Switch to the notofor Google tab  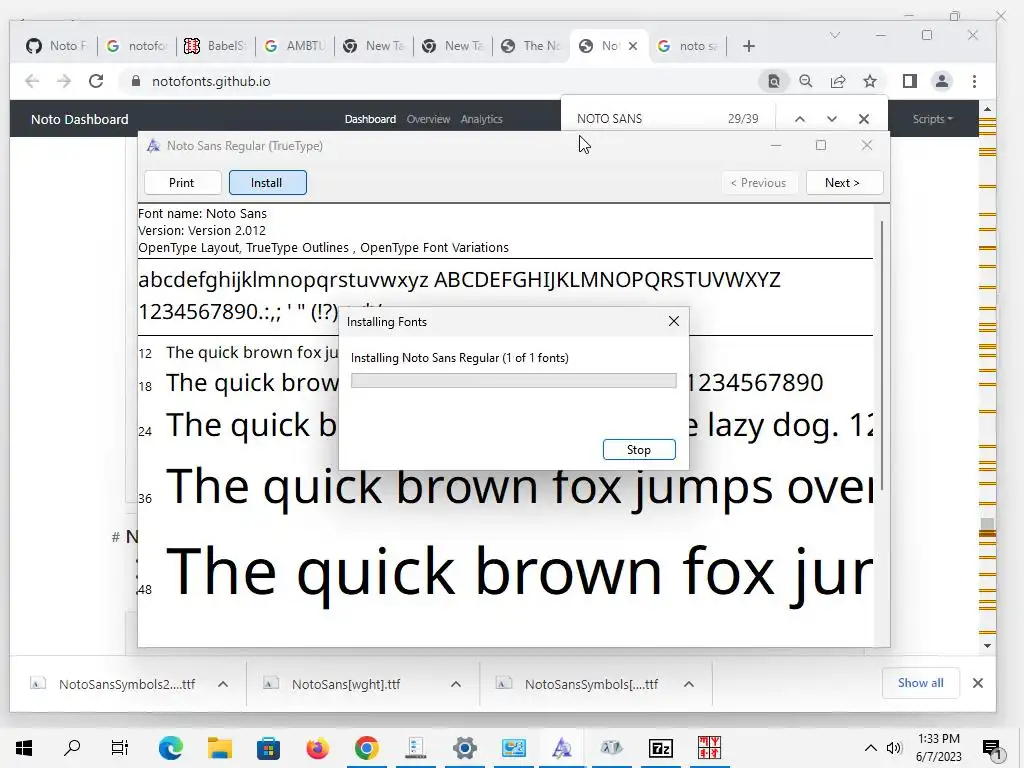tap(137, 46)
